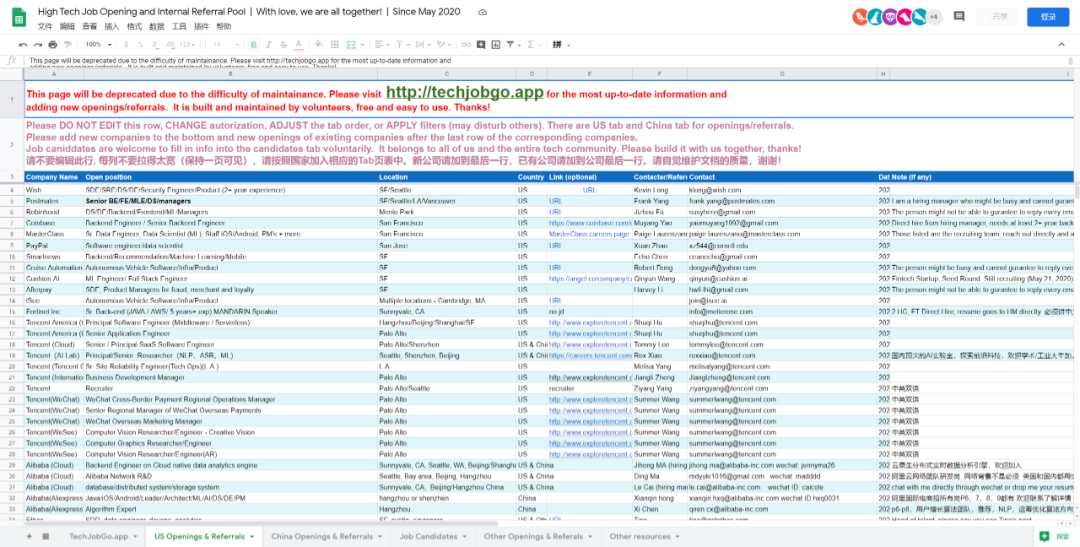The height and width of the screenshot is (547, 1080).
Task: Open the fill color bucket
Action: [x=320, y=45]
